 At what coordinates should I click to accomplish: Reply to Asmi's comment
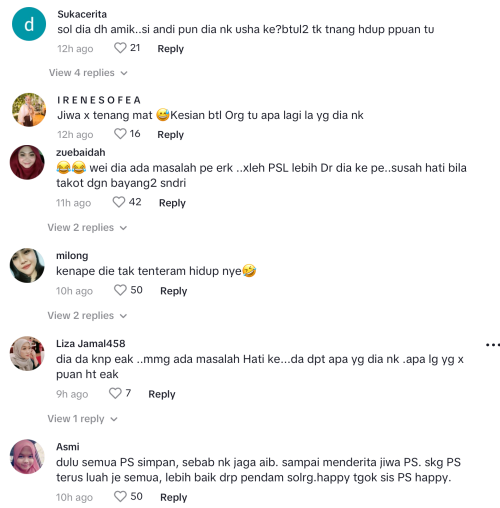pos(173,497)
